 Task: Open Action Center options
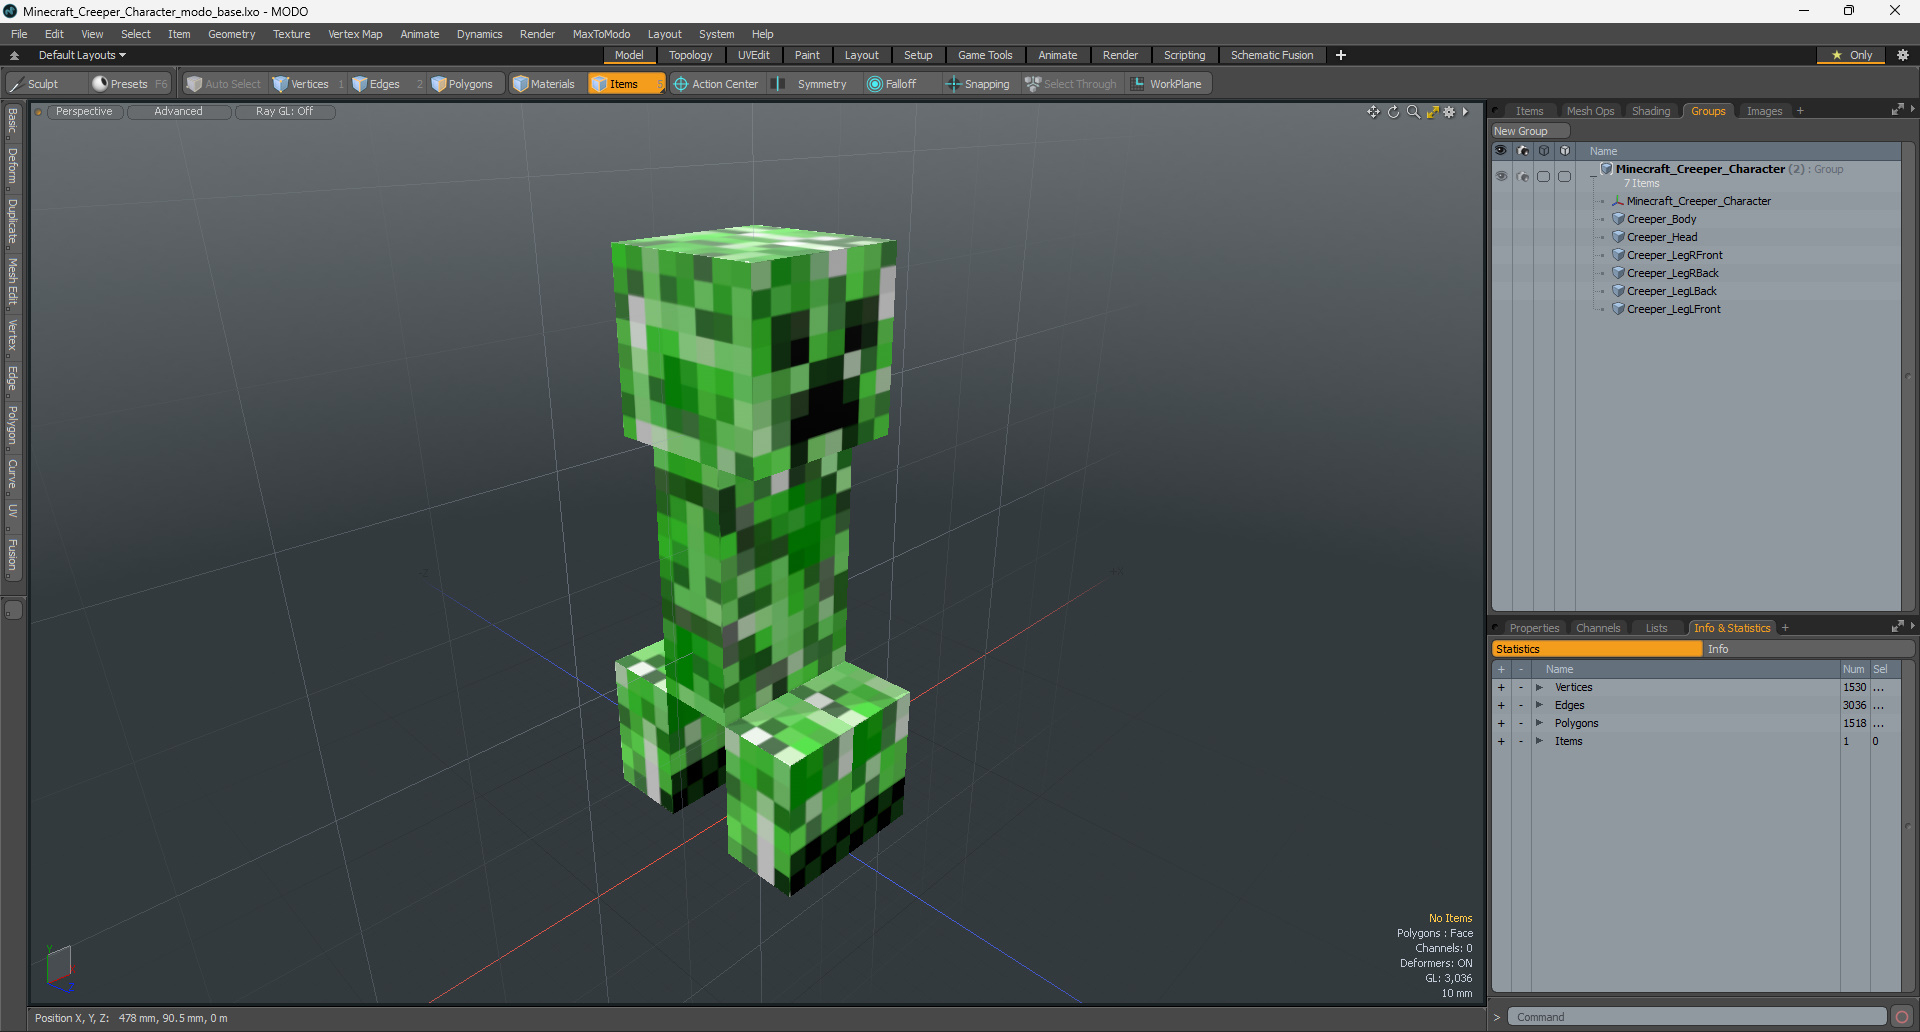pyautogui.click(x=716, y=84)
